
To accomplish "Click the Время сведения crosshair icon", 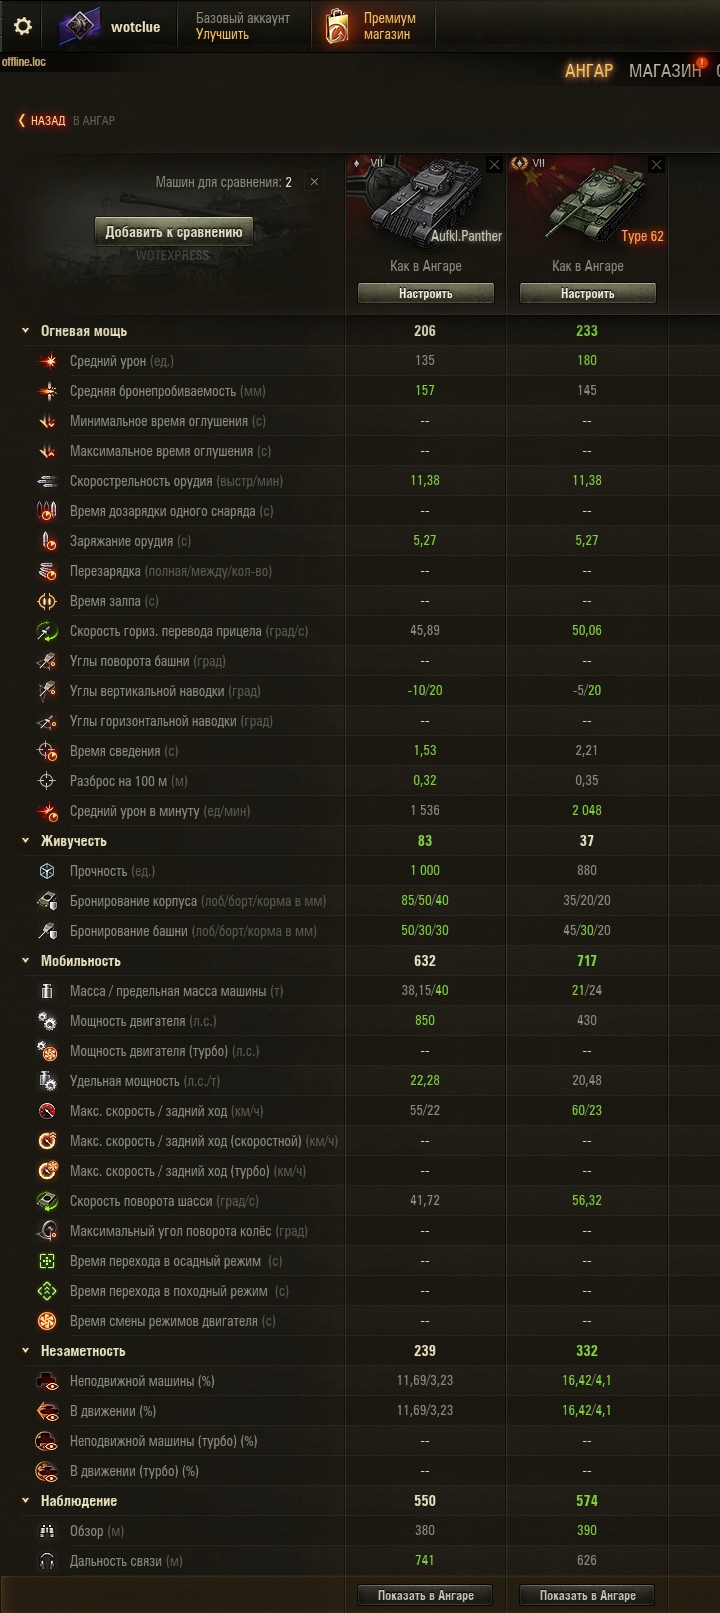I will coord(47,751).
